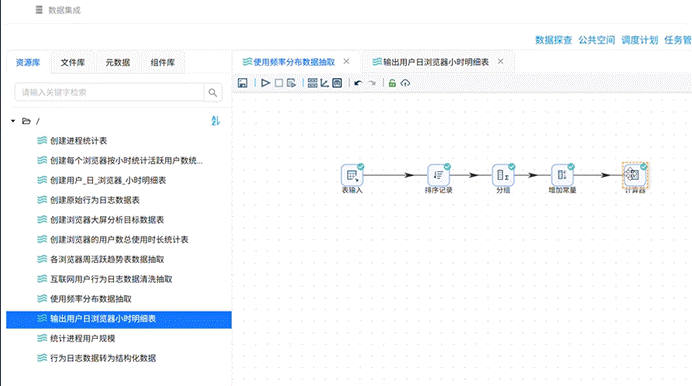Select 创建浏览器的用户数总使用时长统计表 item
This screenshot has height=386, width=692.
pyautogui.click(x=119, y=240)
